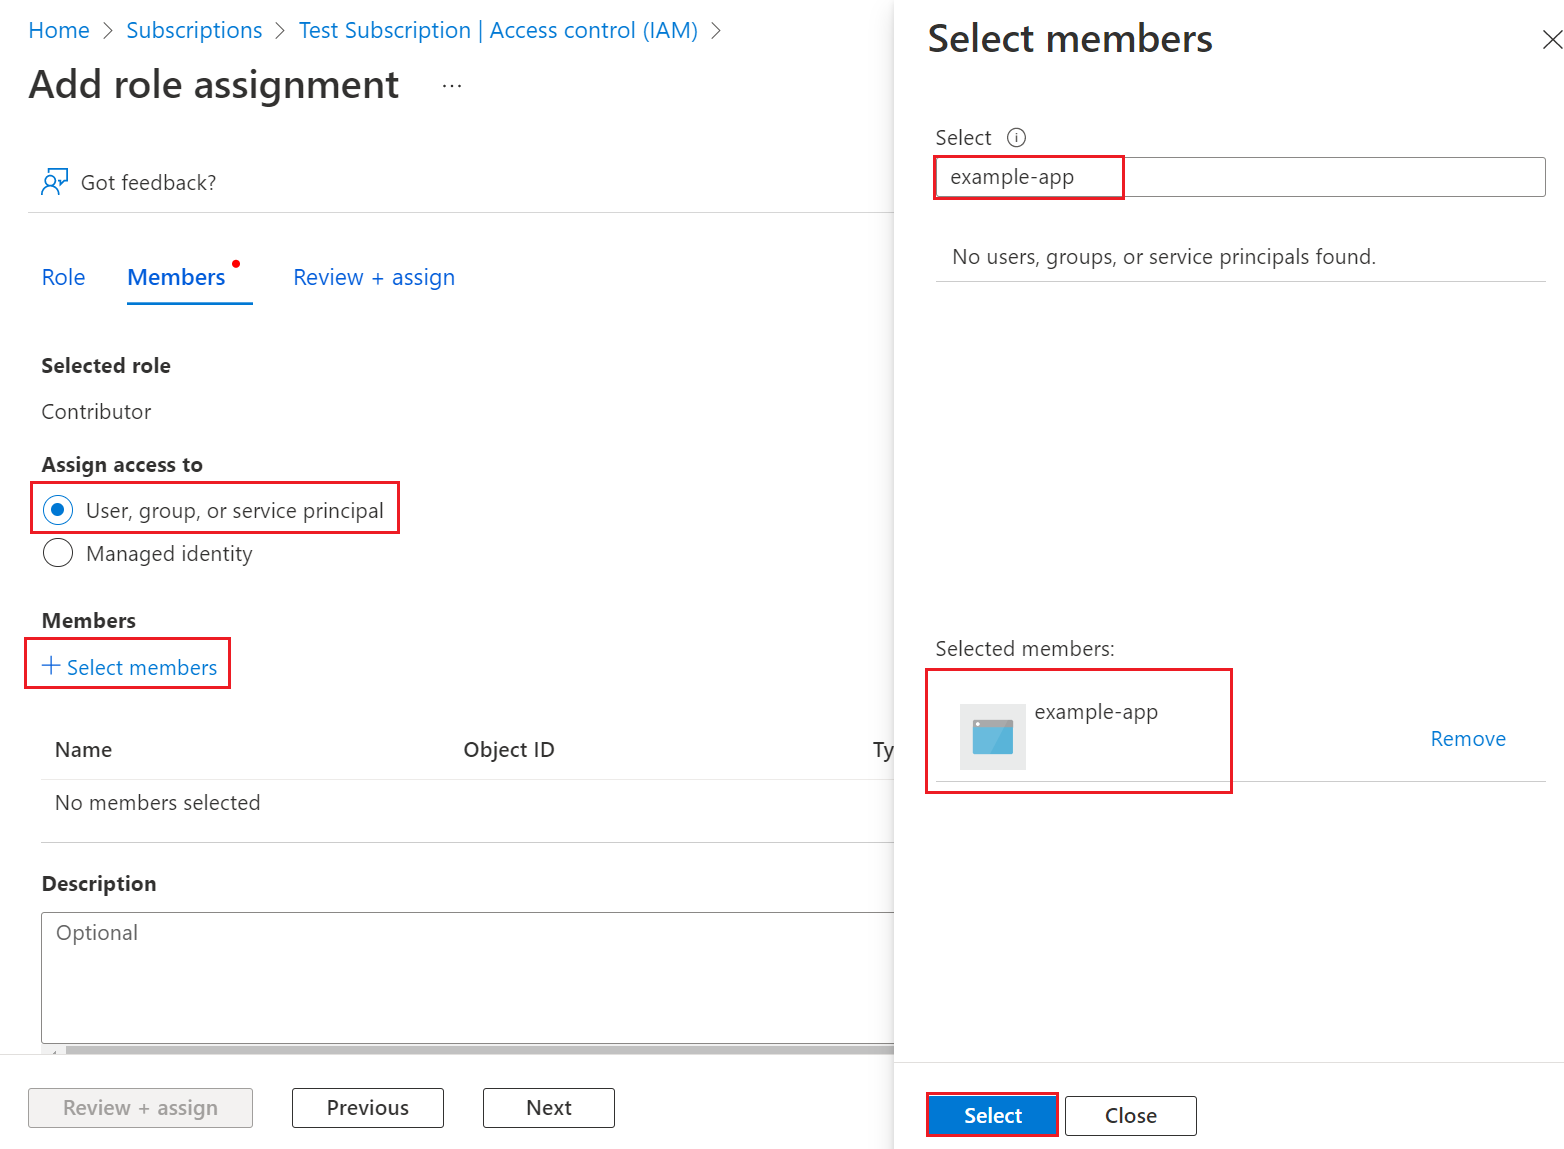Image resolution: width=1564 pixels, height=1149 pixels.
Task: Click the info icon beside Select
Action: pos(1017,137)
